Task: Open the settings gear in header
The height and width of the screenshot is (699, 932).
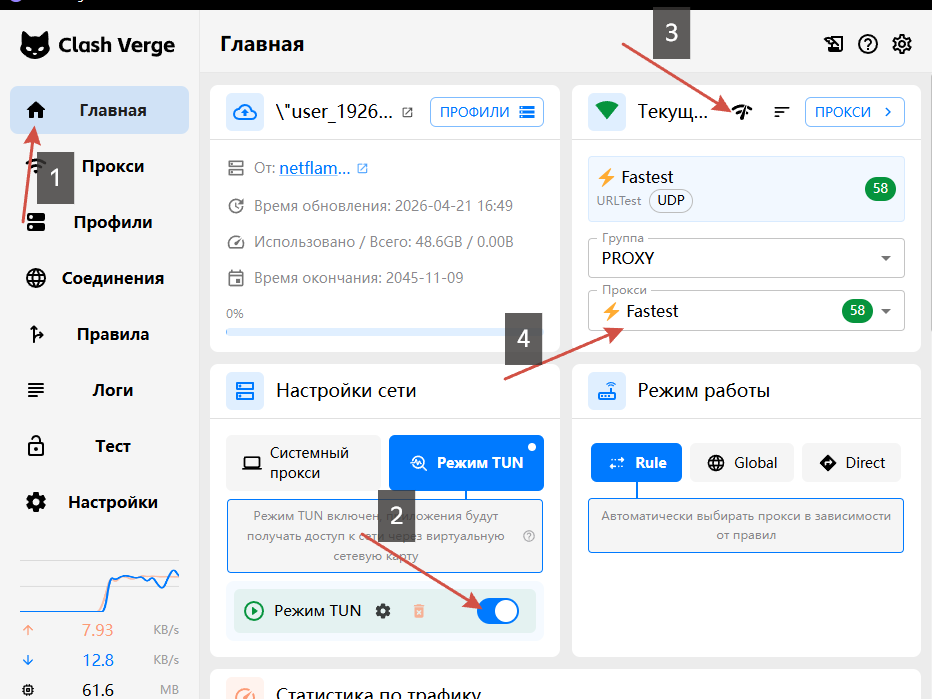Action: pyautogui.click(x=902, y=44)
